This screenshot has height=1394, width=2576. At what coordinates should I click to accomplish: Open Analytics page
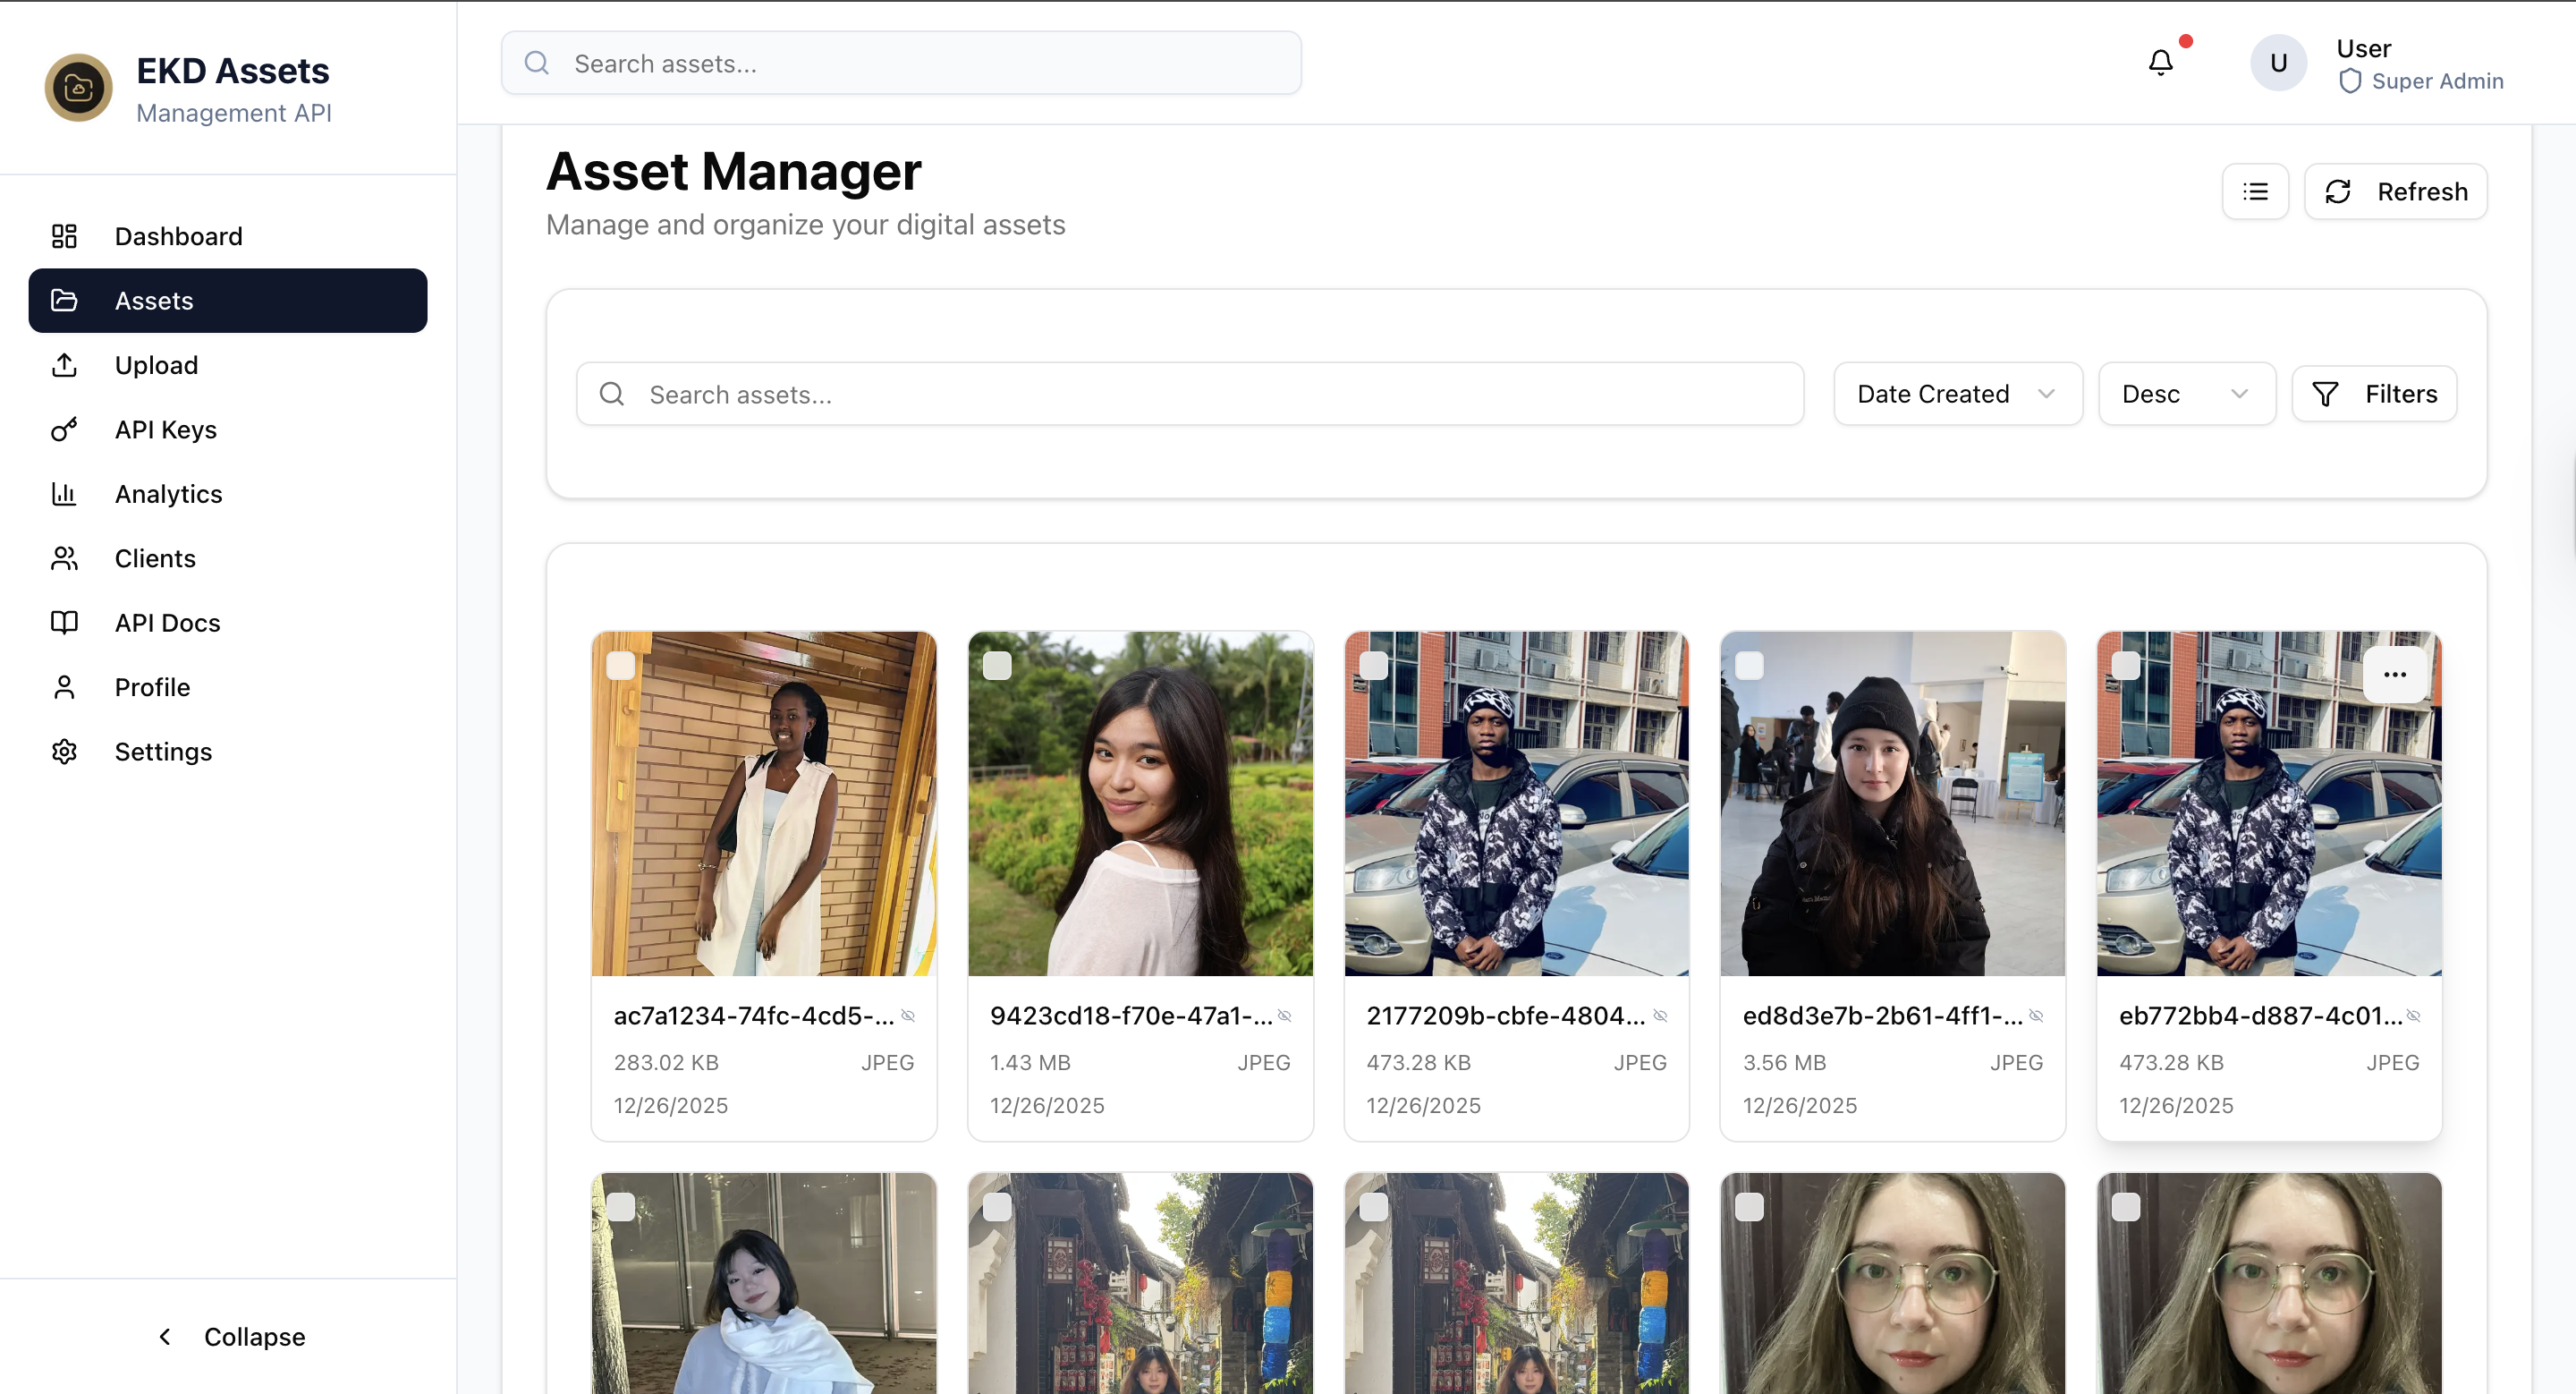coord(228,494)
